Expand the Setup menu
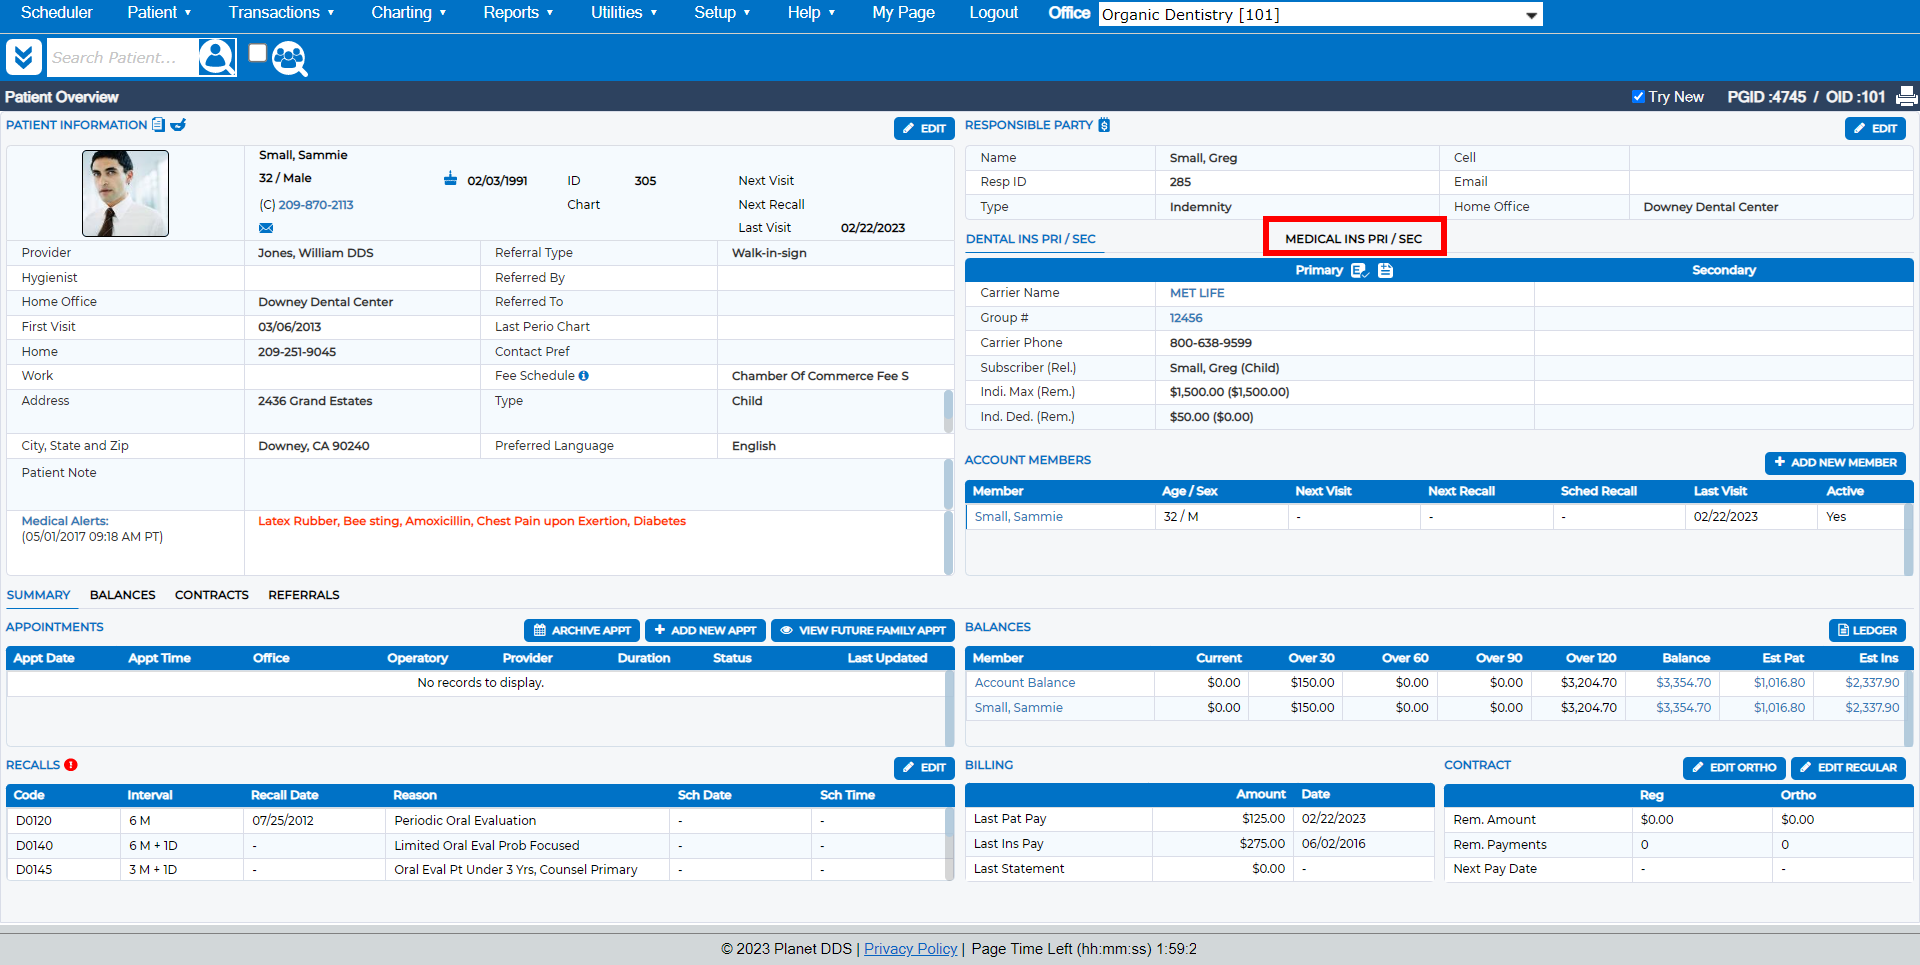The image size is (1920, 965). click(x=722, y=13)
